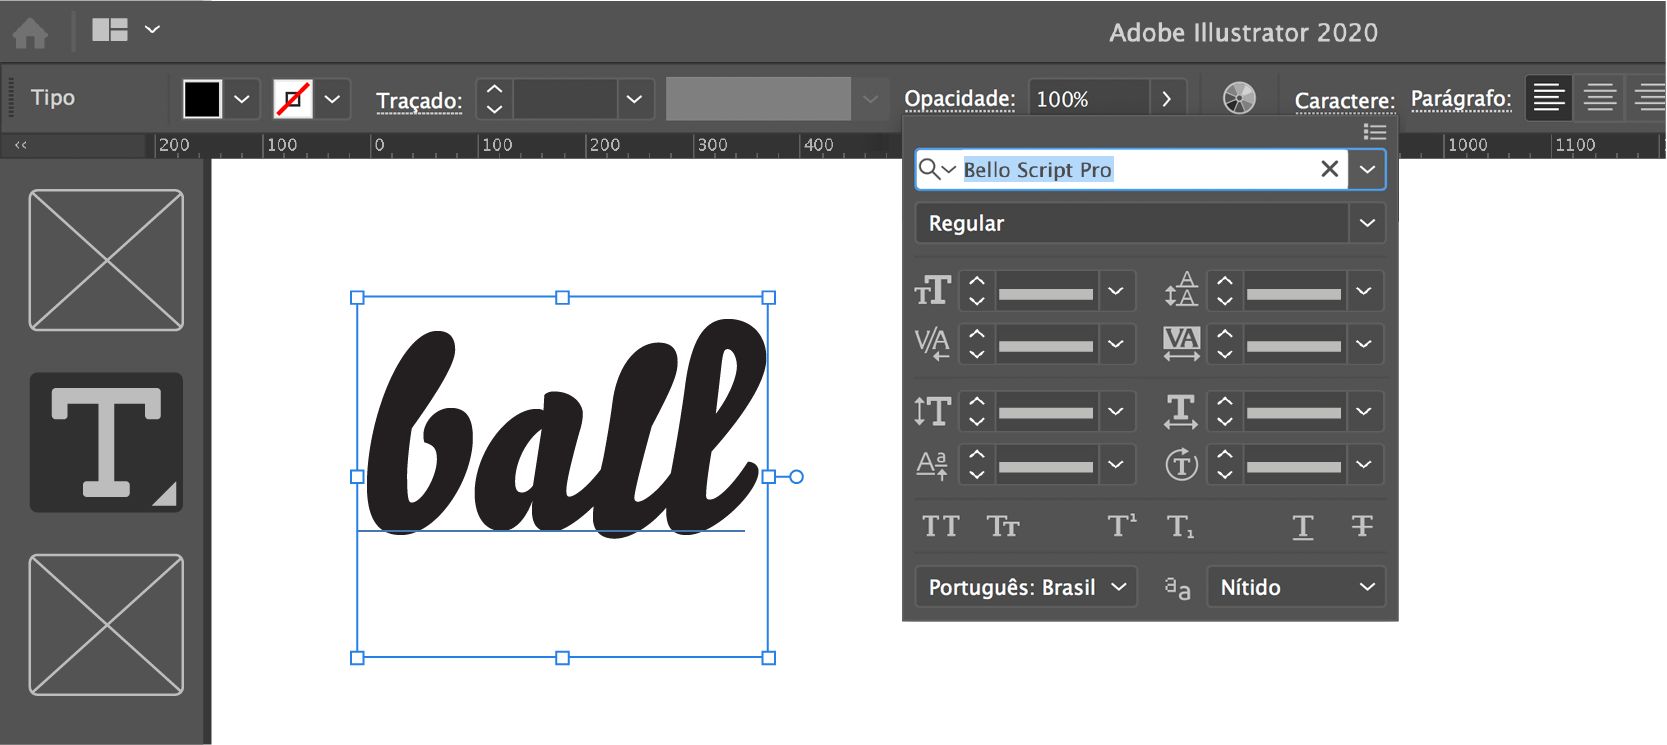Clear the font name field
Image resolution: width=1667 pixels, height=745 pixels.
[x=1329, y=169]
